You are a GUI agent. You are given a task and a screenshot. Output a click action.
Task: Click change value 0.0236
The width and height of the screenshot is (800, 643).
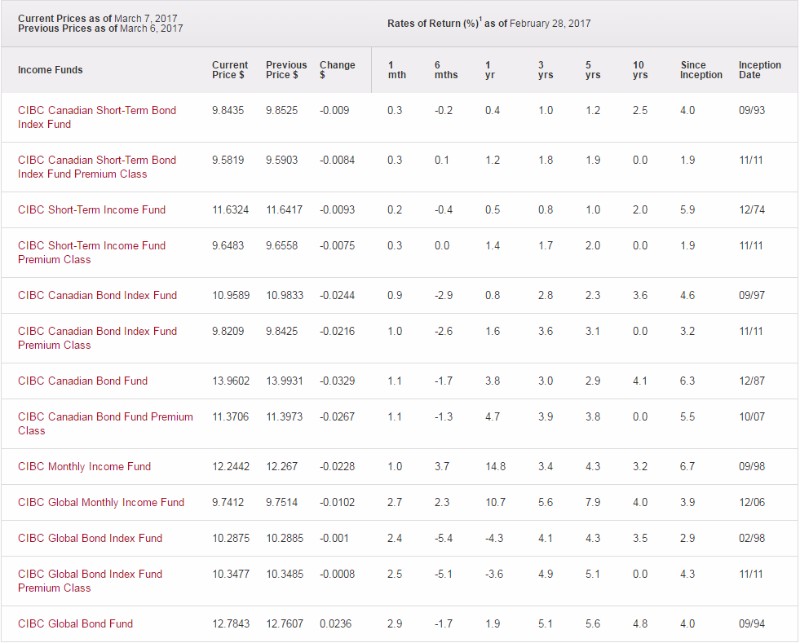(335, 624)
